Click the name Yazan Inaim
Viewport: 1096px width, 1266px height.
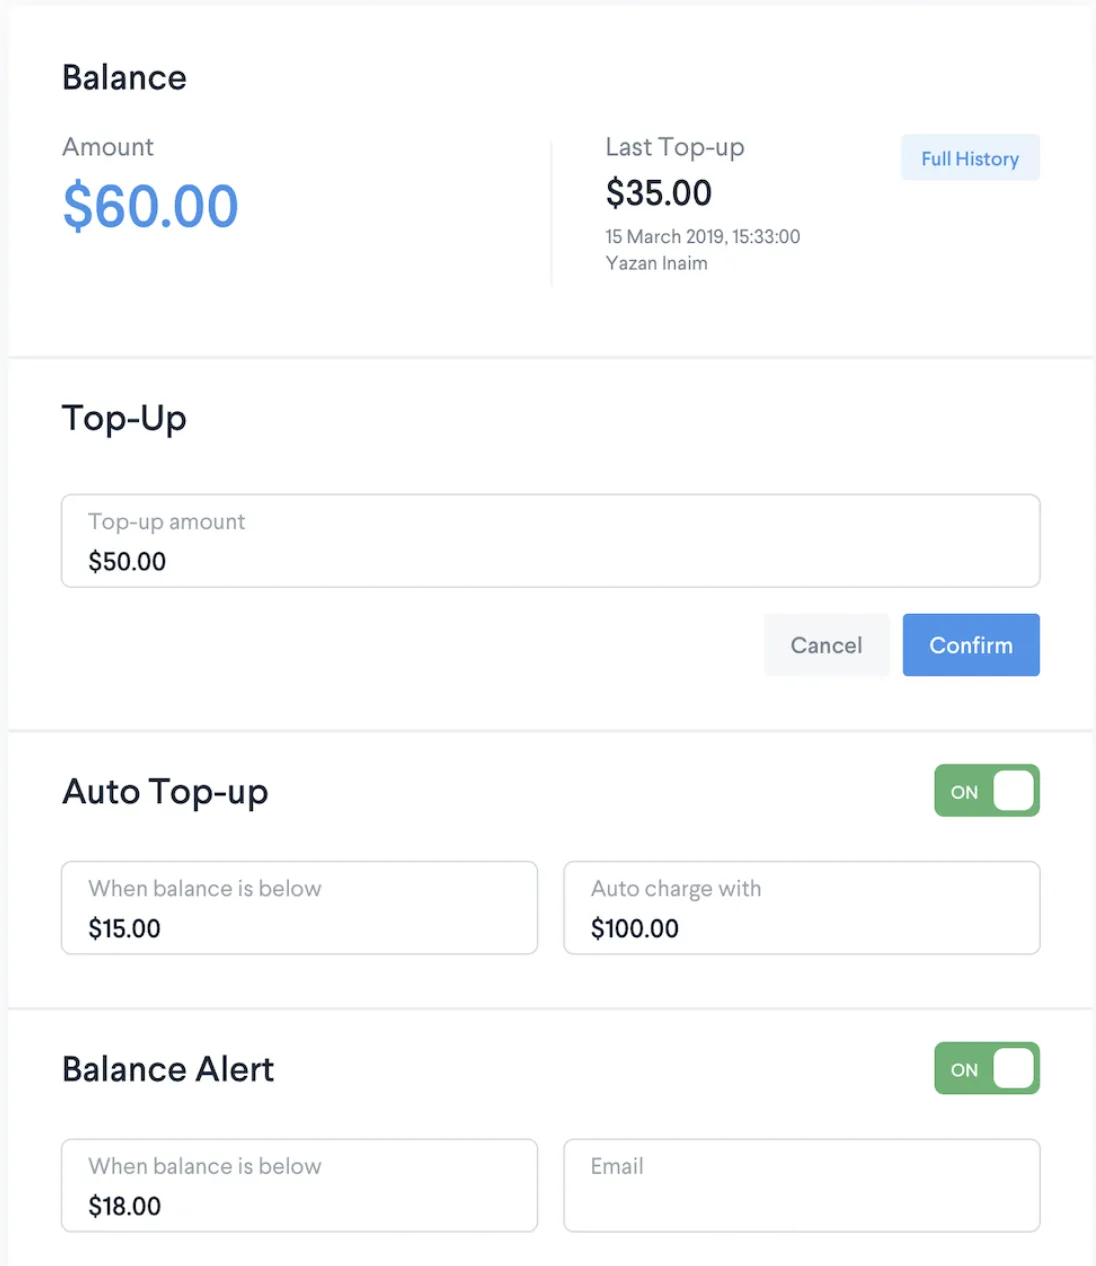[x=657, y=263]
